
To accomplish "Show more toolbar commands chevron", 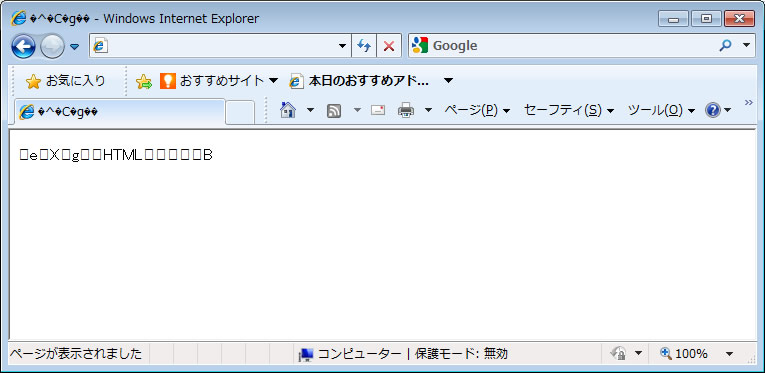I will 748,102.
